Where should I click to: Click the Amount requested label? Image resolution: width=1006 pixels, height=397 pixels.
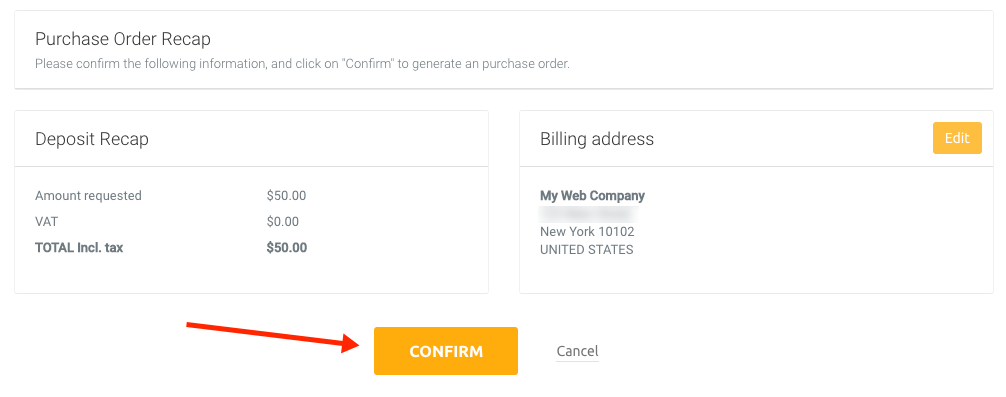[88, 196]
